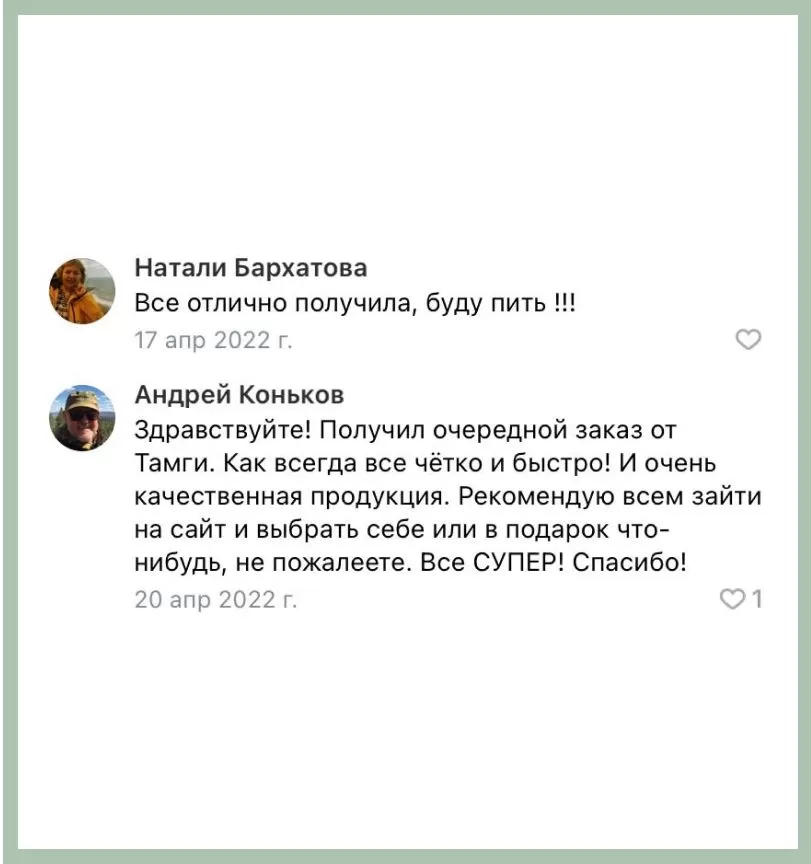
Task: Click the 17 апр 2022 г. timestamp
Action: 213,340
